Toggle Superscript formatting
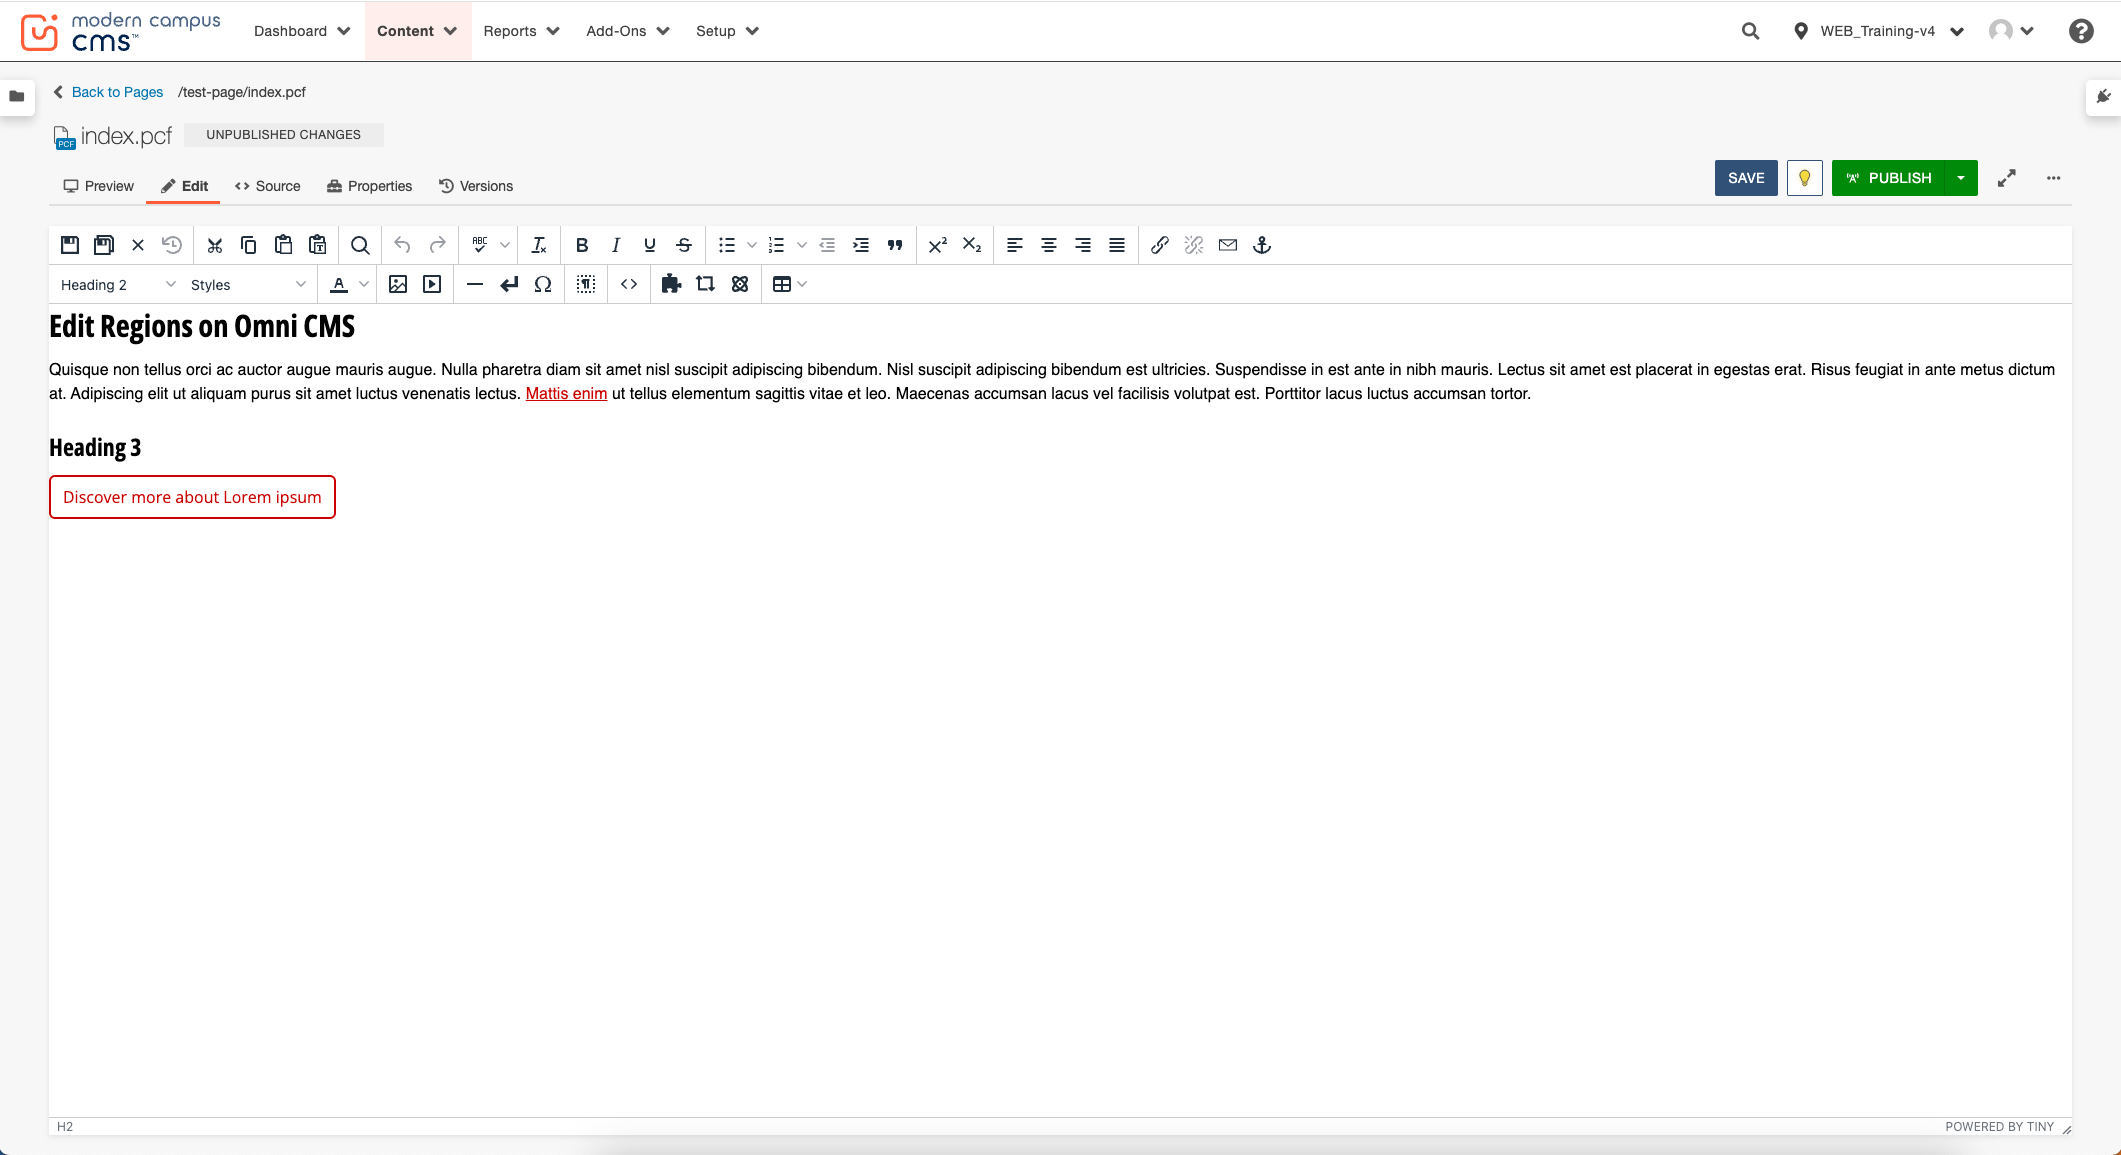This screenshot has width=2121, height=1155. (938, 245)
